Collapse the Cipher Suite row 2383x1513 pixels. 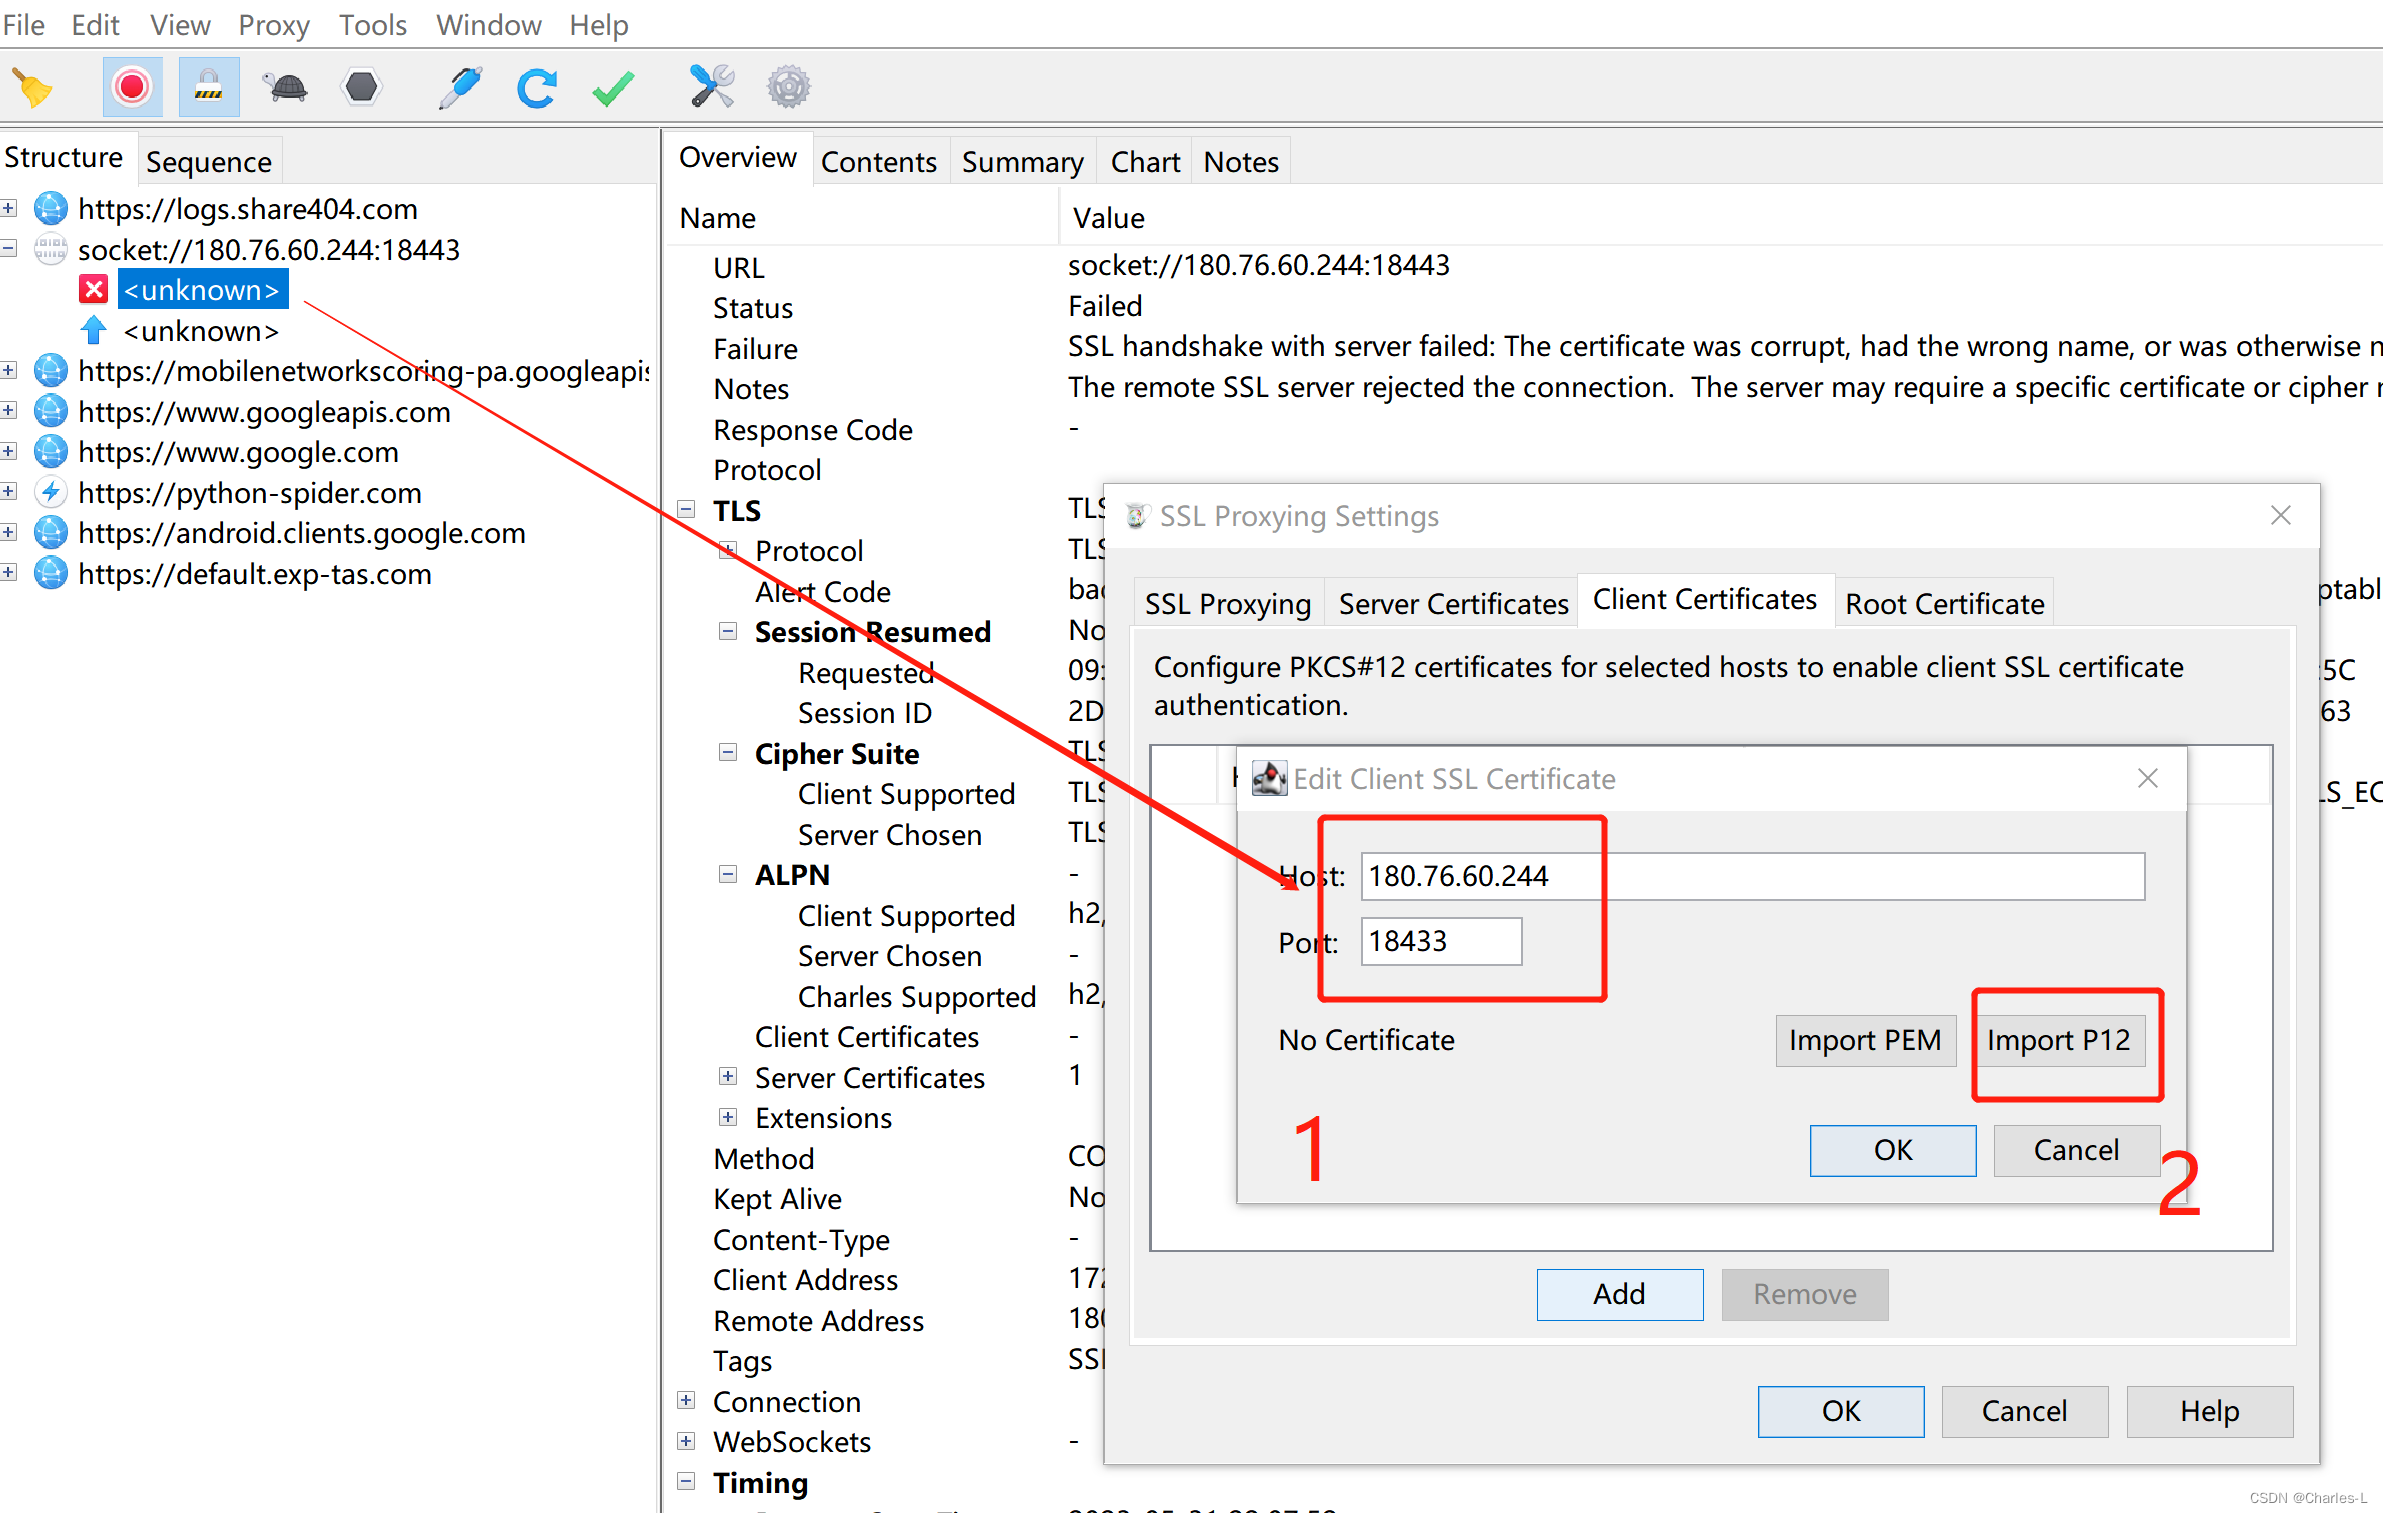tap(728, 753)
